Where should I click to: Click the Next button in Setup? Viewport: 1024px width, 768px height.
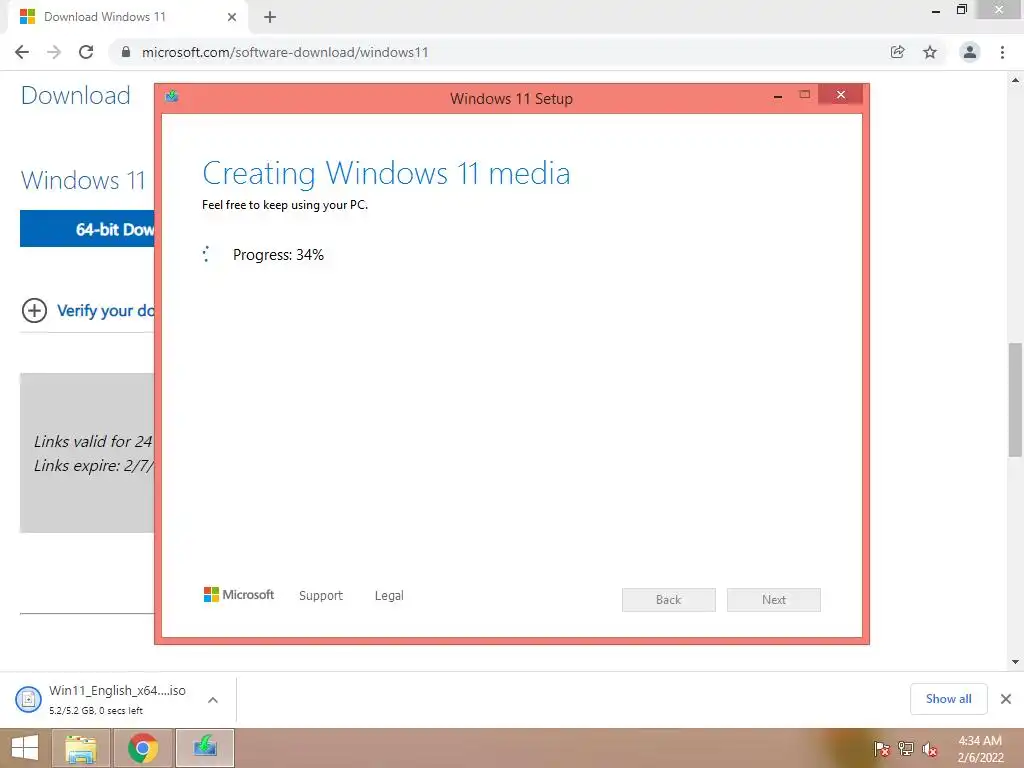click(x=774, y=600)
